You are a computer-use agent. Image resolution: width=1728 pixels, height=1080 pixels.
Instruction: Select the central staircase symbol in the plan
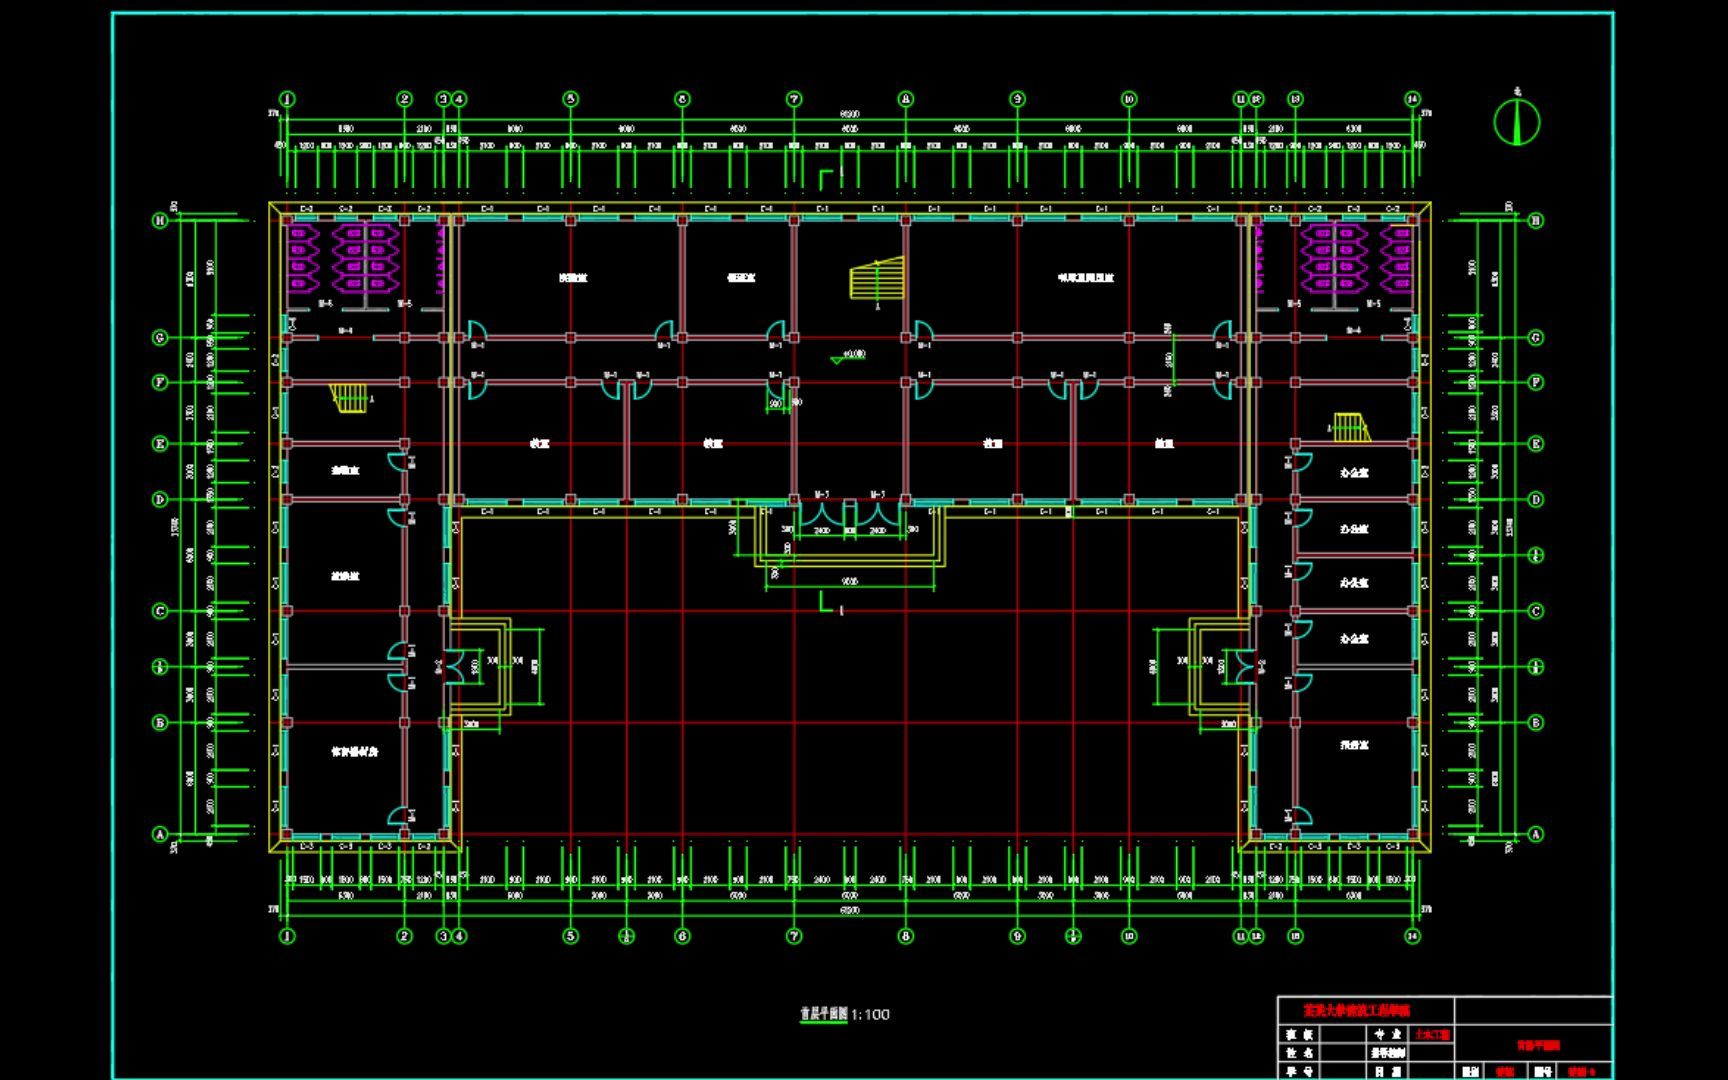point(877,278)
